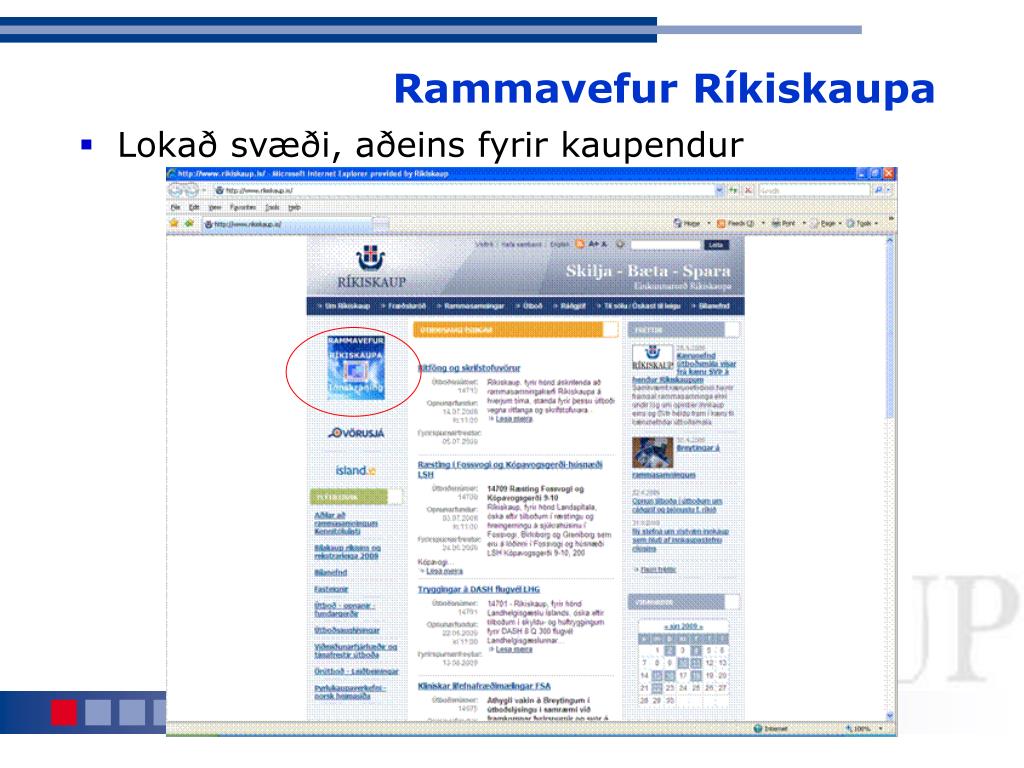Click the photo thumbnail beside Breytingar news

(652, 453)
